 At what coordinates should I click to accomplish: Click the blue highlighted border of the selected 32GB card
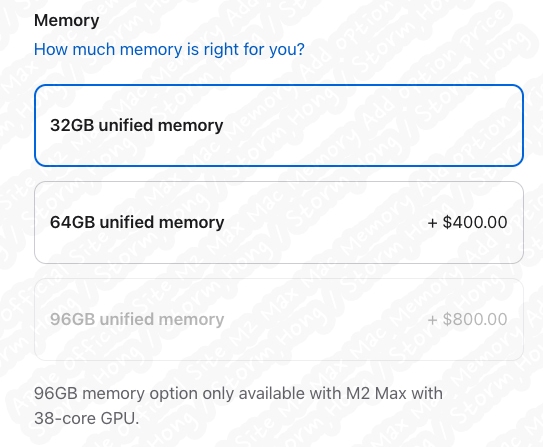click(279, 85)
